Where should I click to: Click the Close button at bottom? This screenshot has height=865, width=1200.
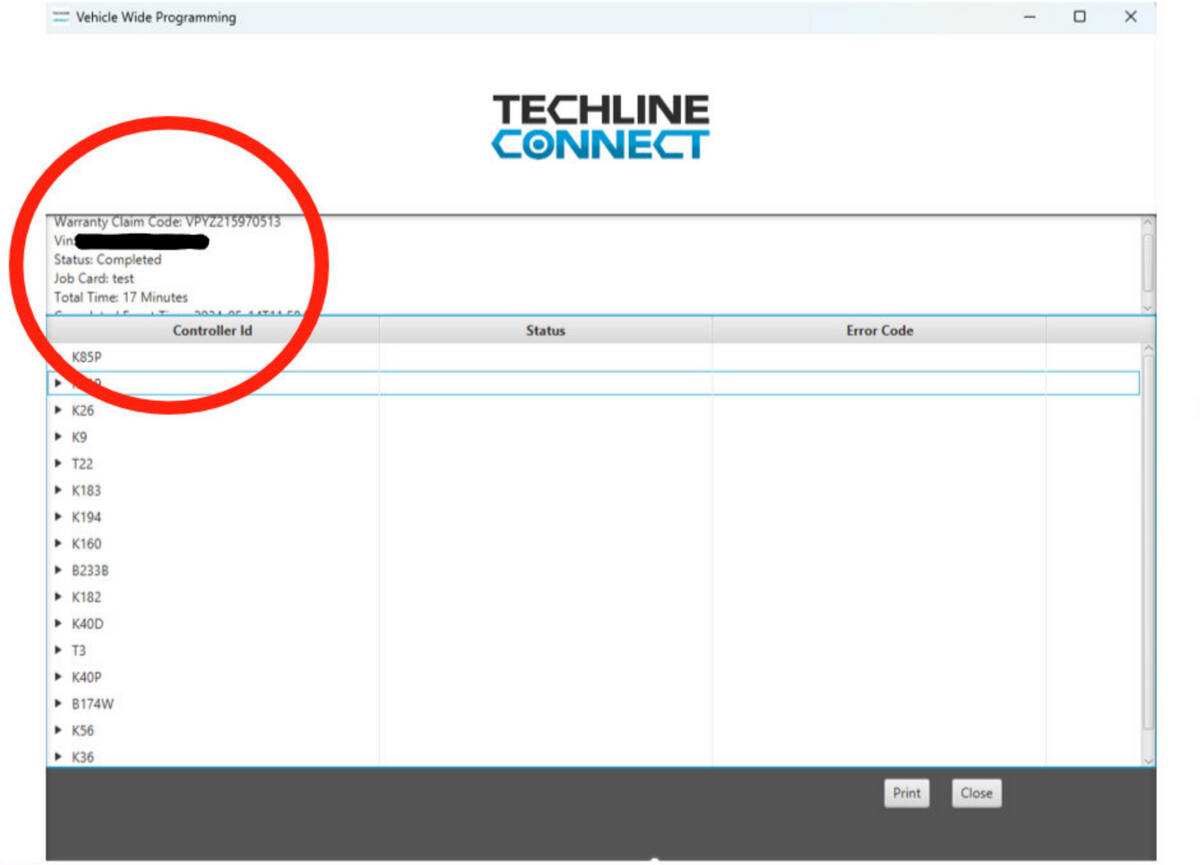click(976, 793)
